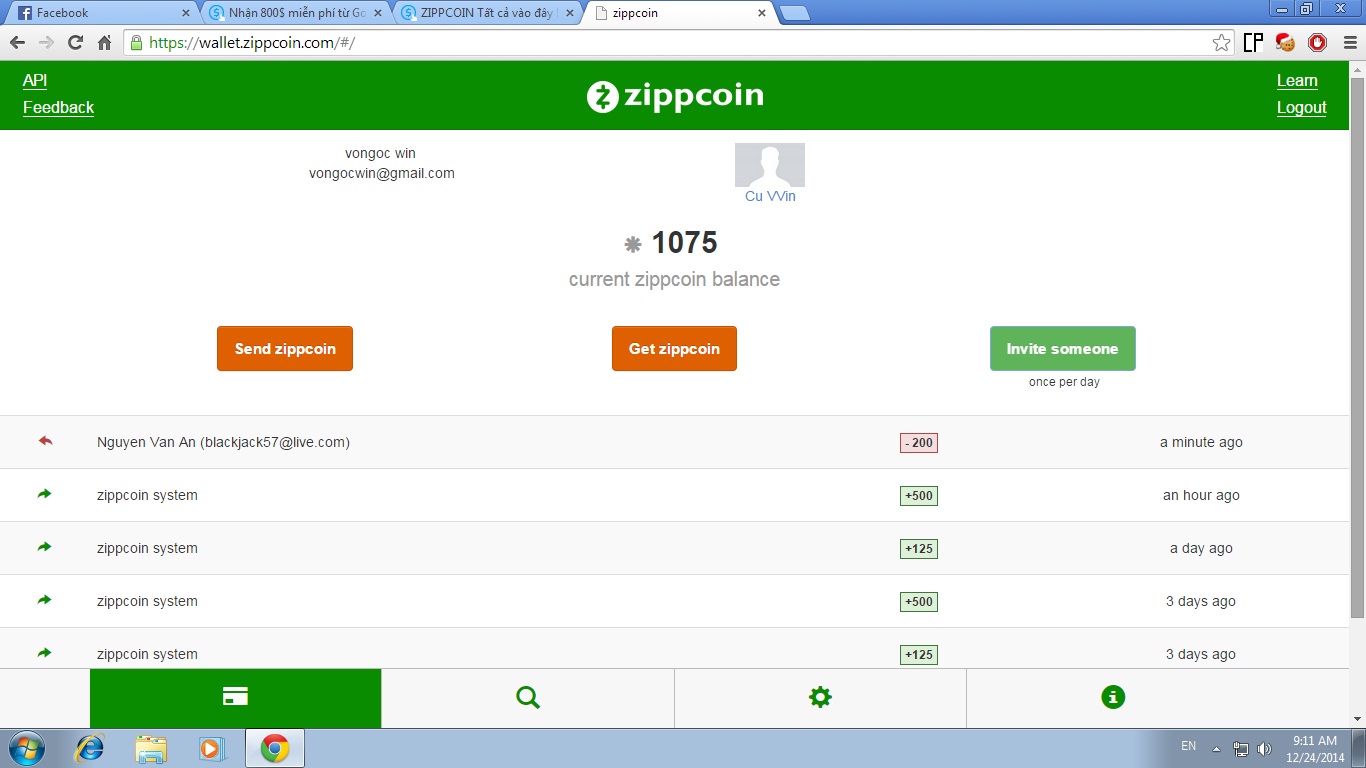
Task: Click the Santa face extension icon
Action: 1285,43
